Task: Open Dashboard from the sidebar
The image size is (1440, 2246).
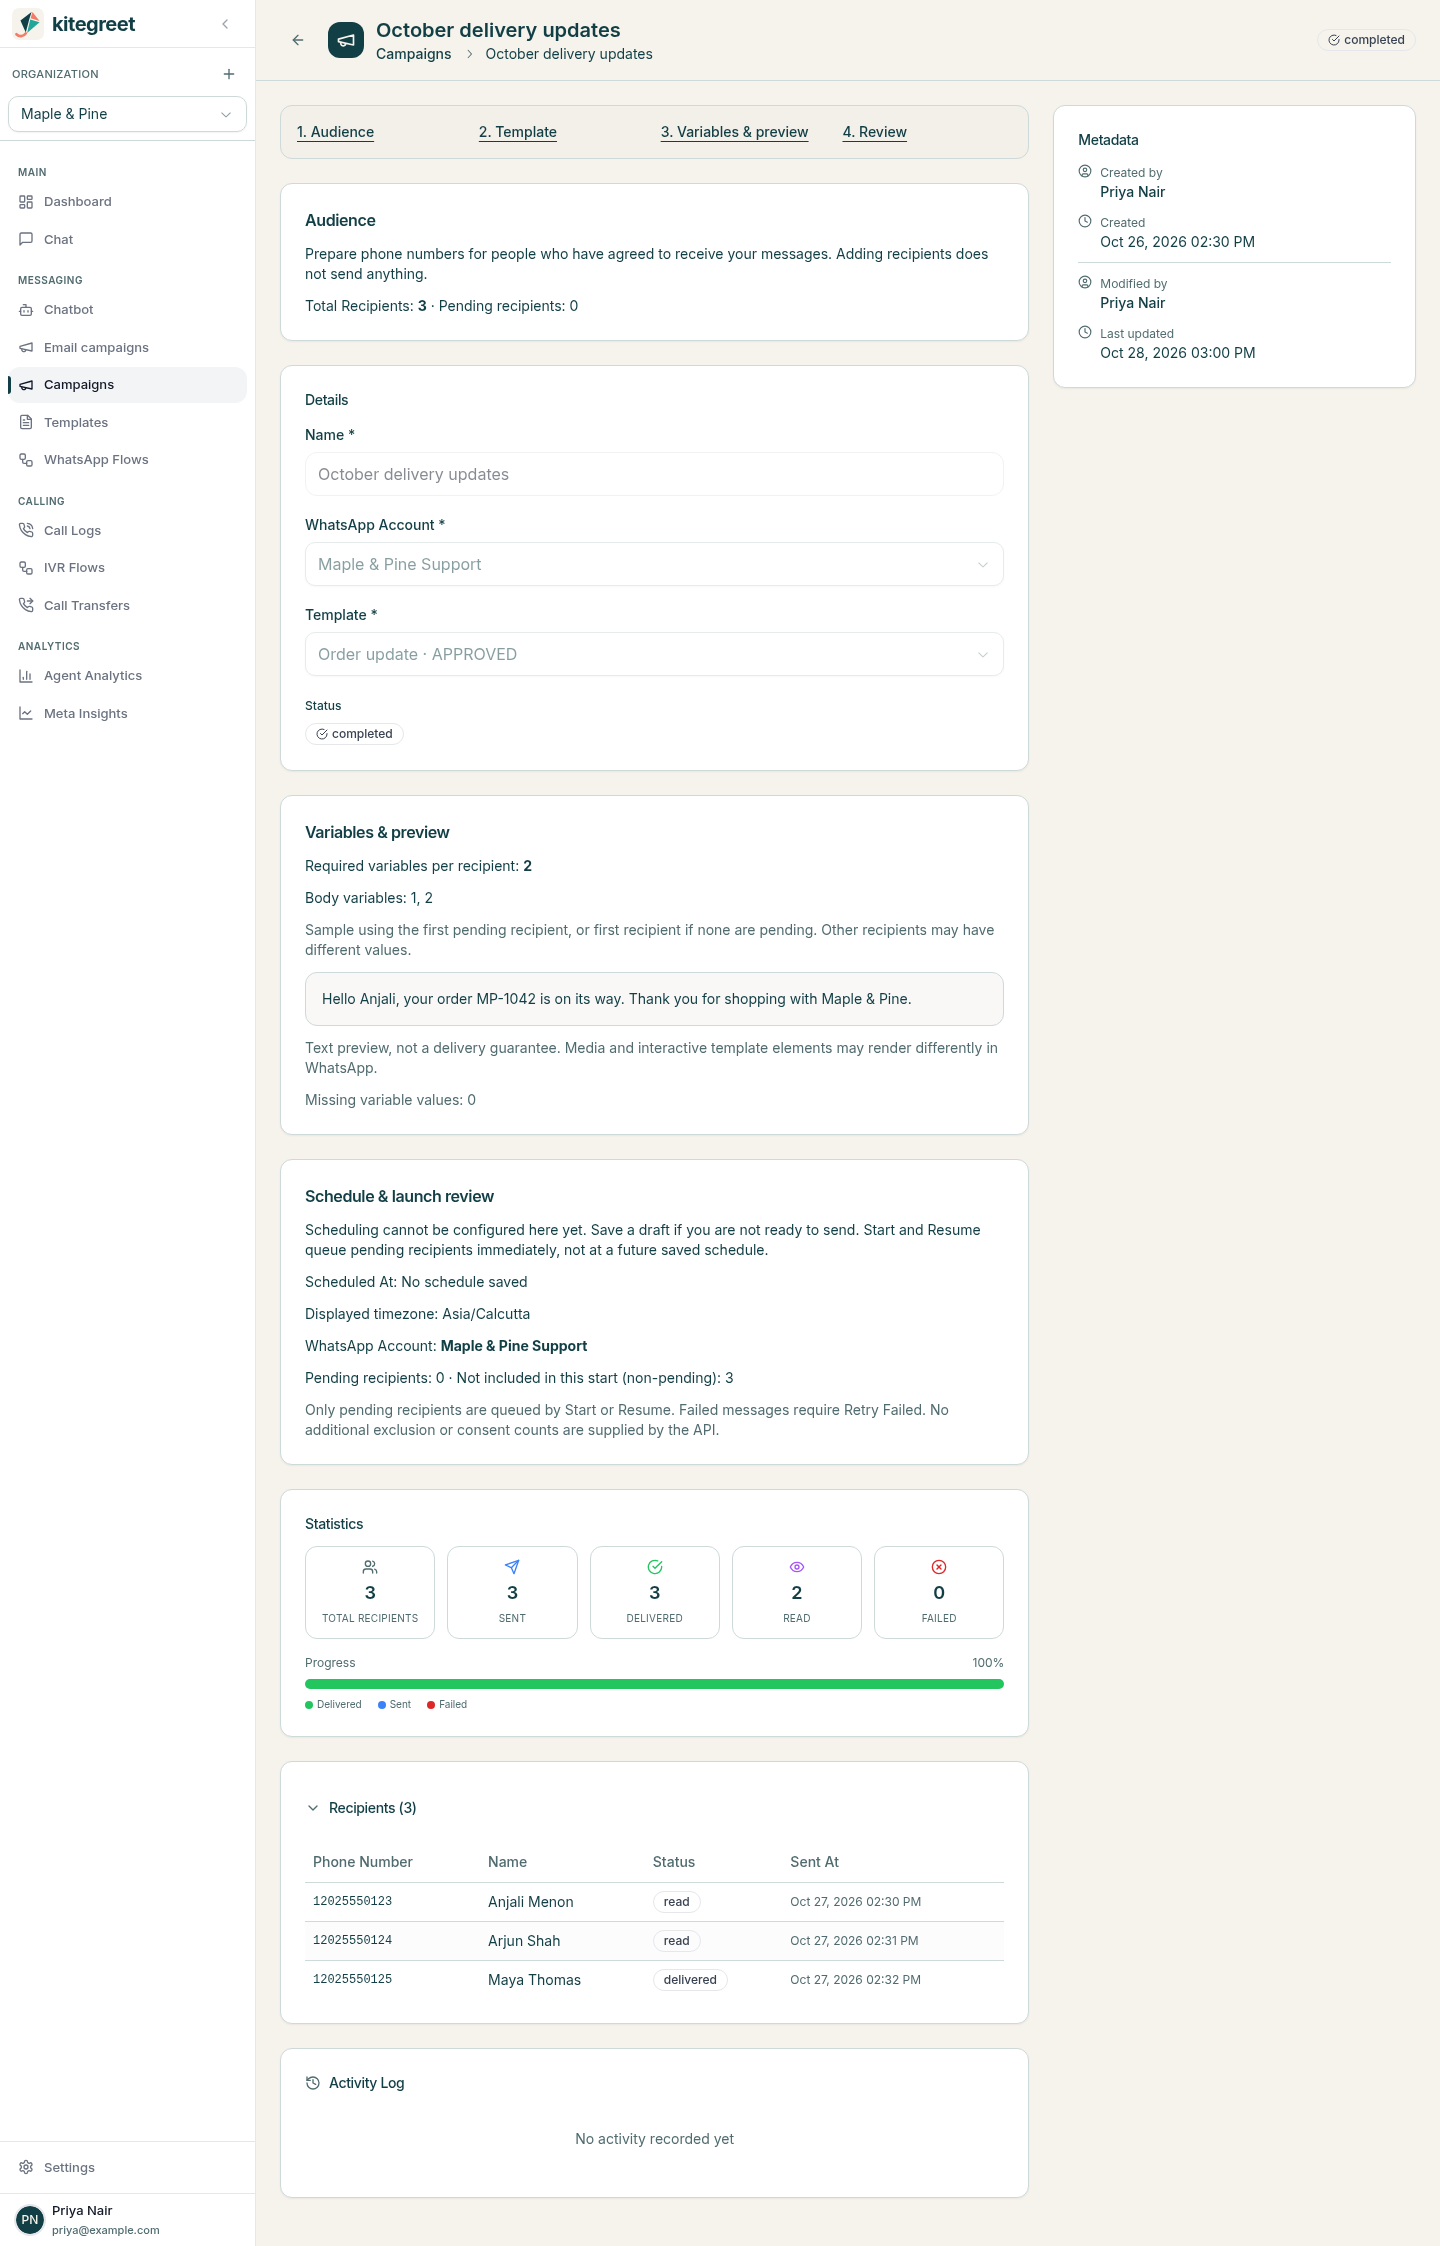Action: coord(127,202)
